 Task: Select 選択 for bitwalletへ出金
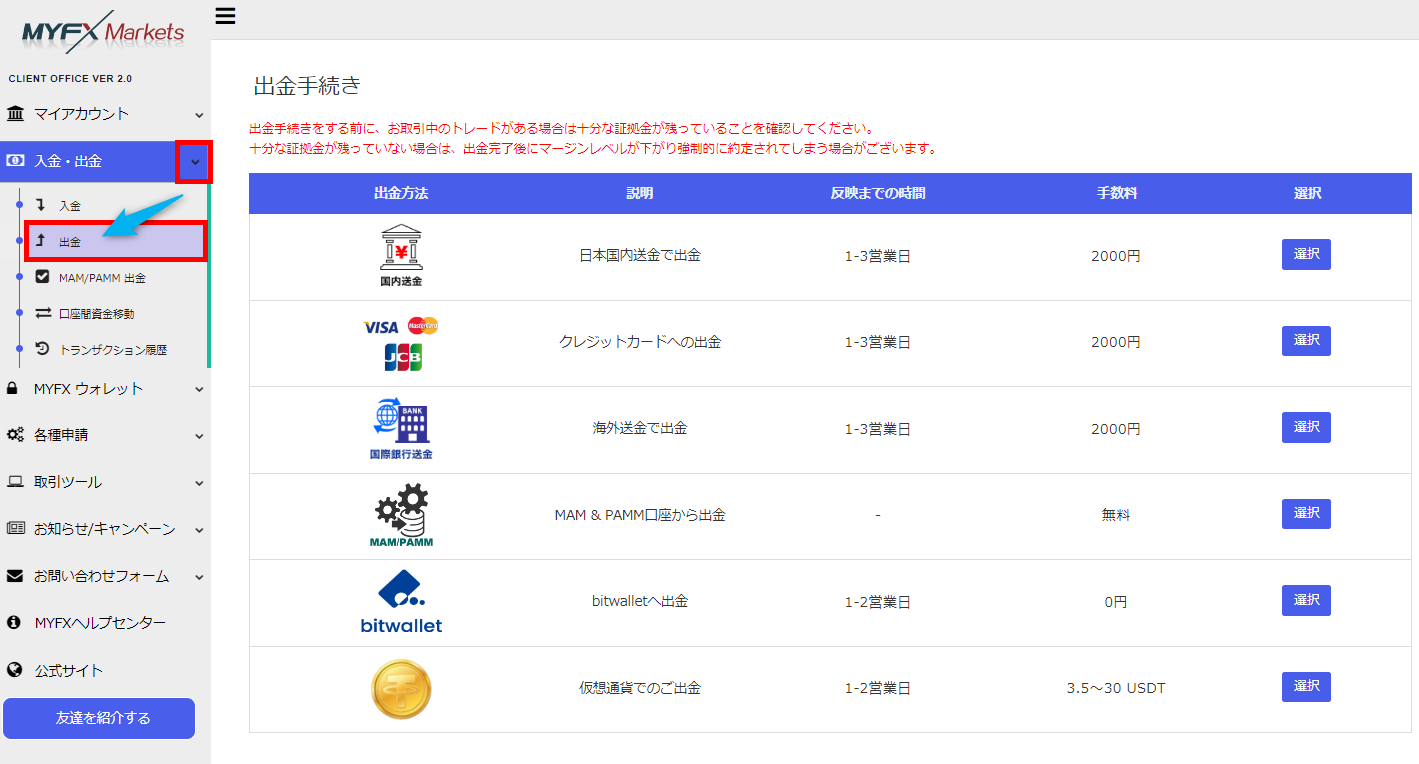tap(1306, 600)
